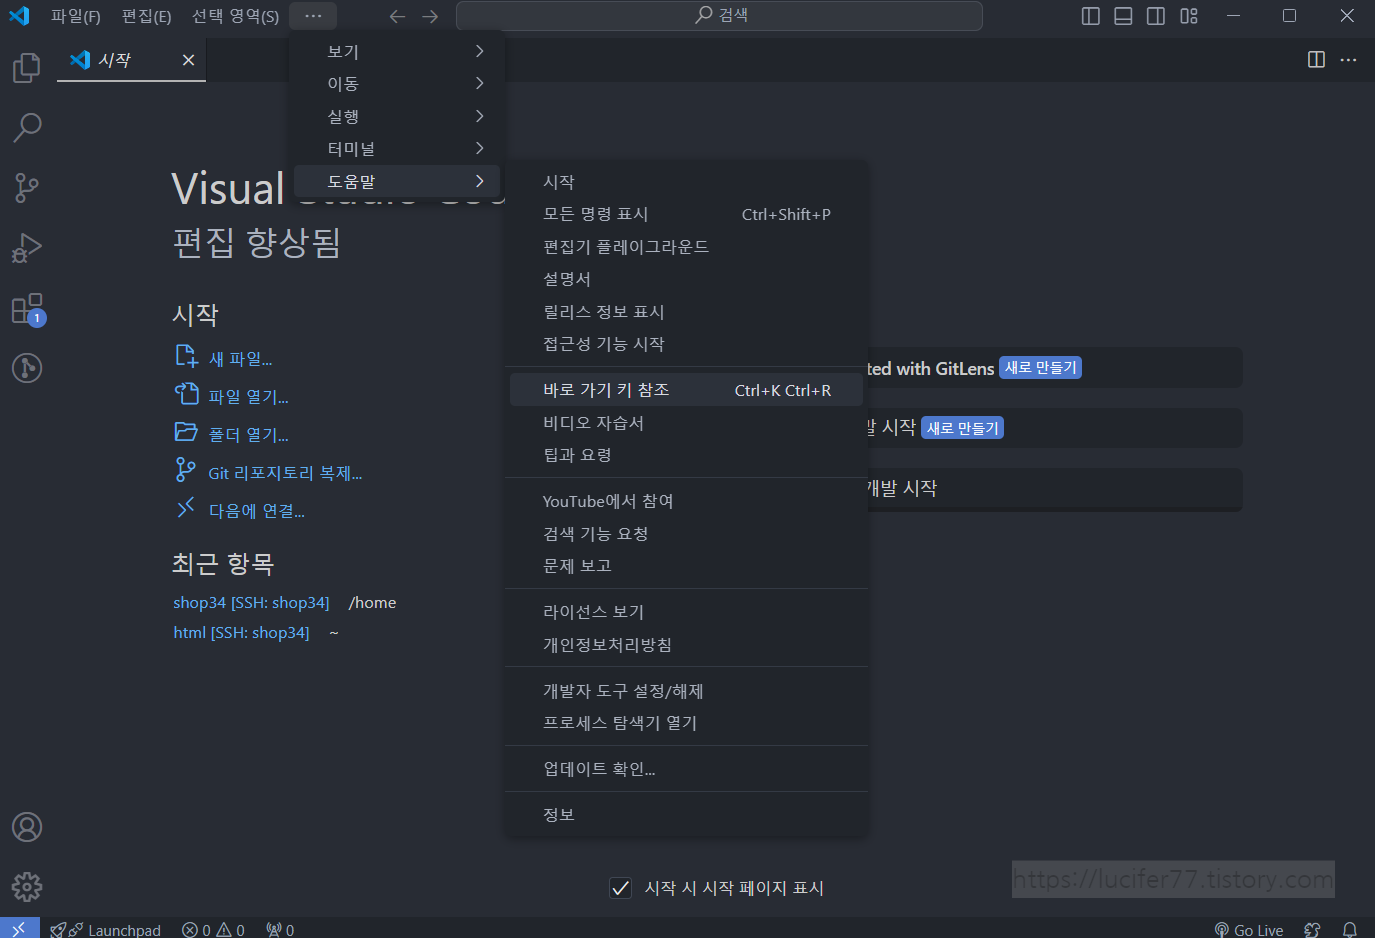This screenshot has width=1375, height=938.
Task: Select 비디오 자습서 menu item
Action: [686, 423]
